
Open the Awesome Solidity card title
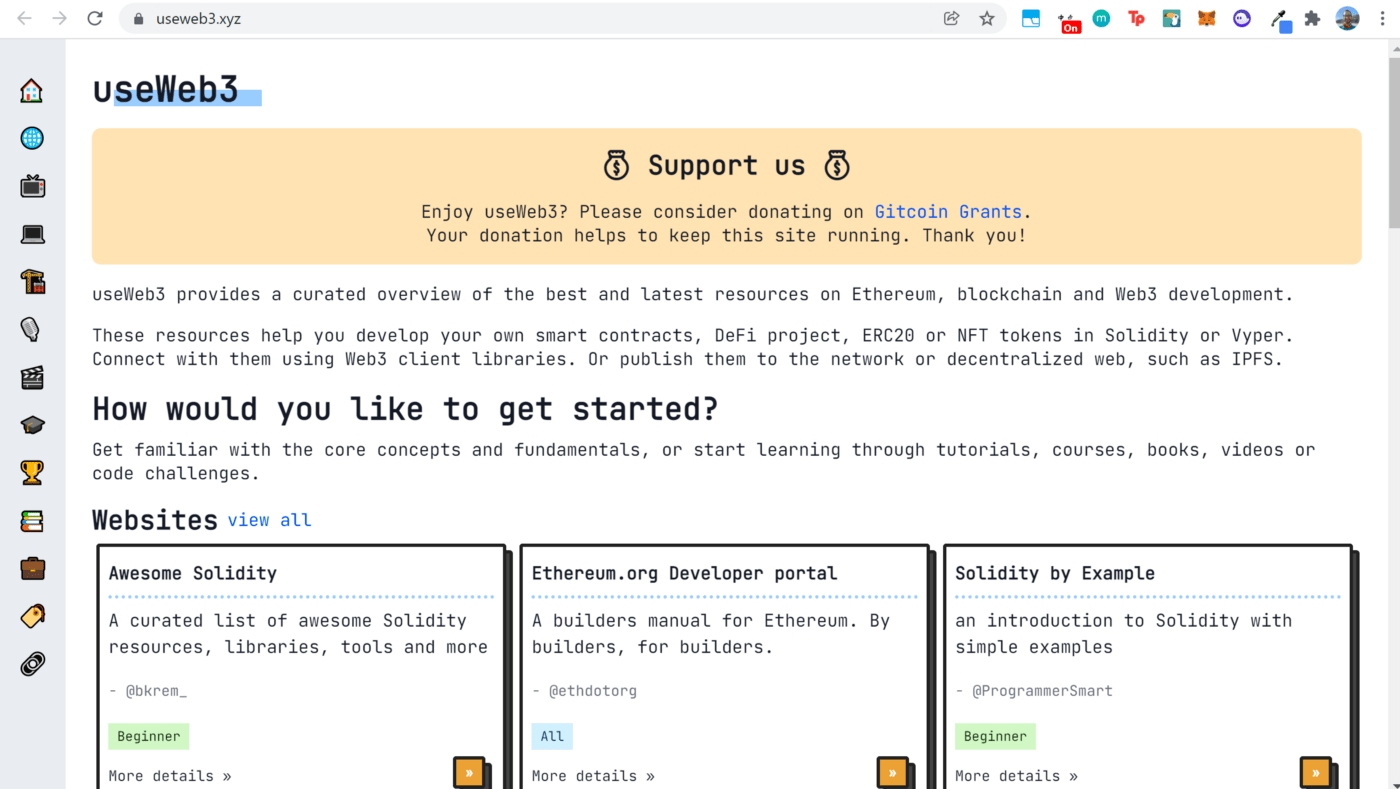(x=193, y=573)
